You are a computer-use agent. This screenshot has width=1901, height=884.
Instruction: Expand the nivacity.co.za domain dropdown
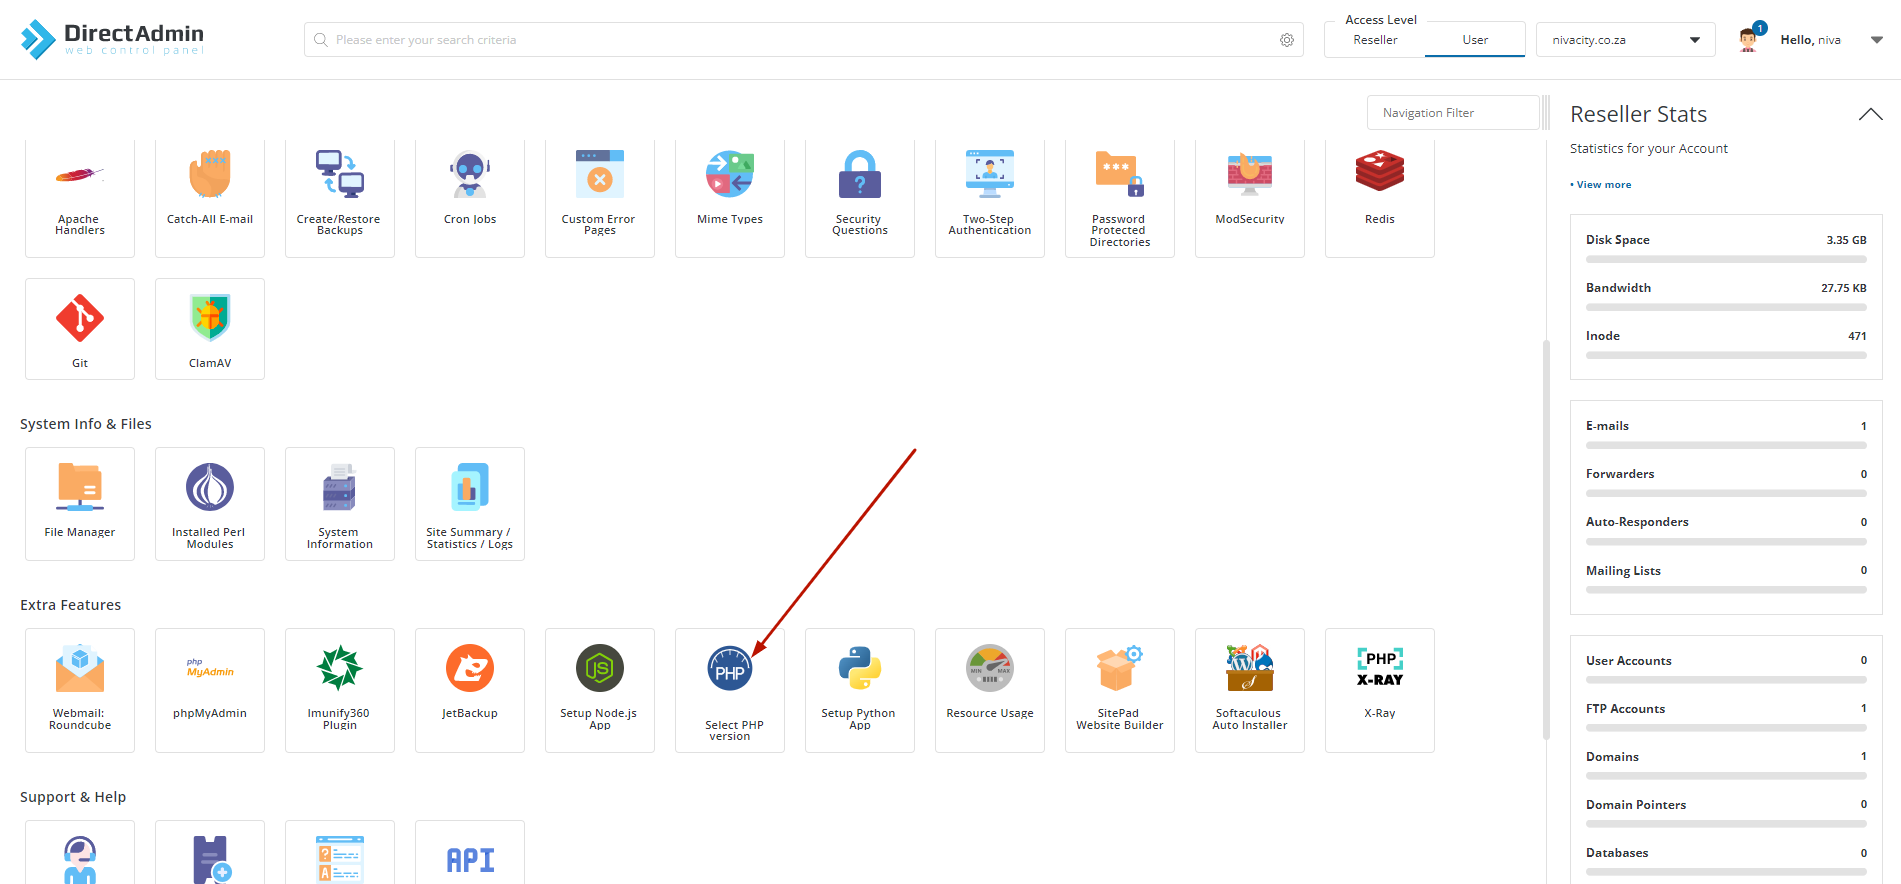point(1624,40)
